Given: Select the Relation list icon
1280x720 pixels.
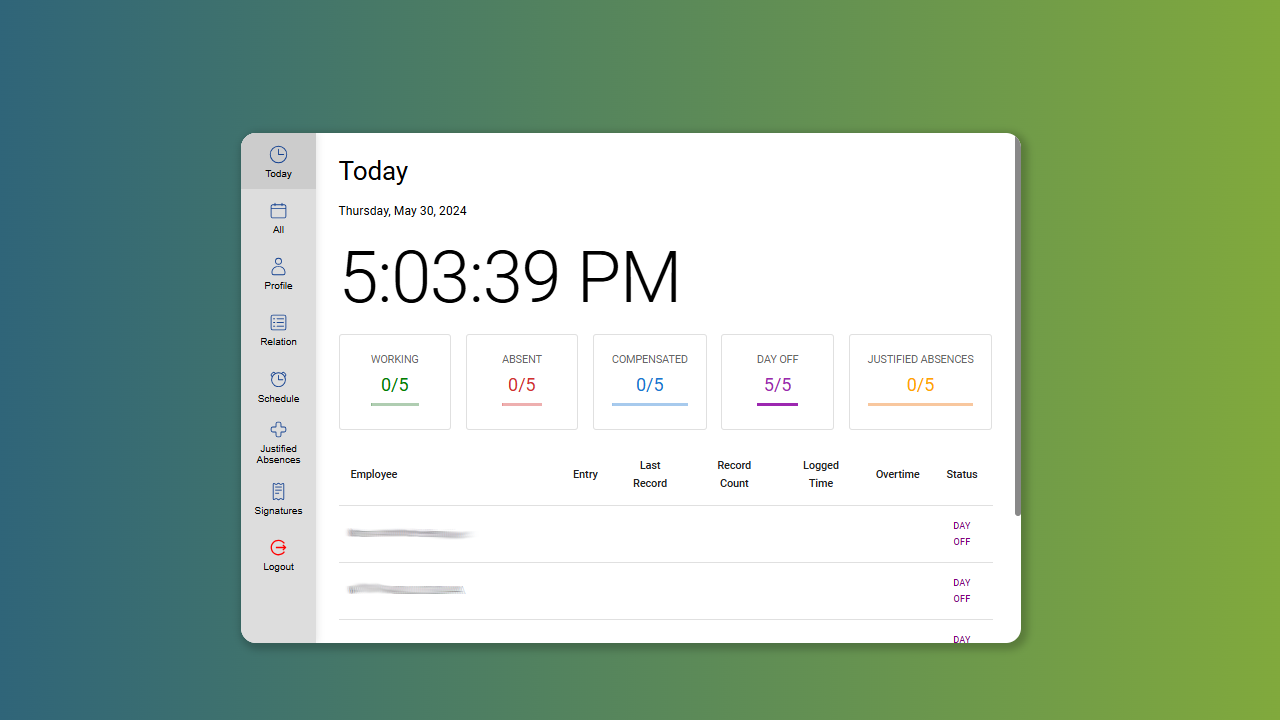Looking at the screenshot, I should [278, 323].
